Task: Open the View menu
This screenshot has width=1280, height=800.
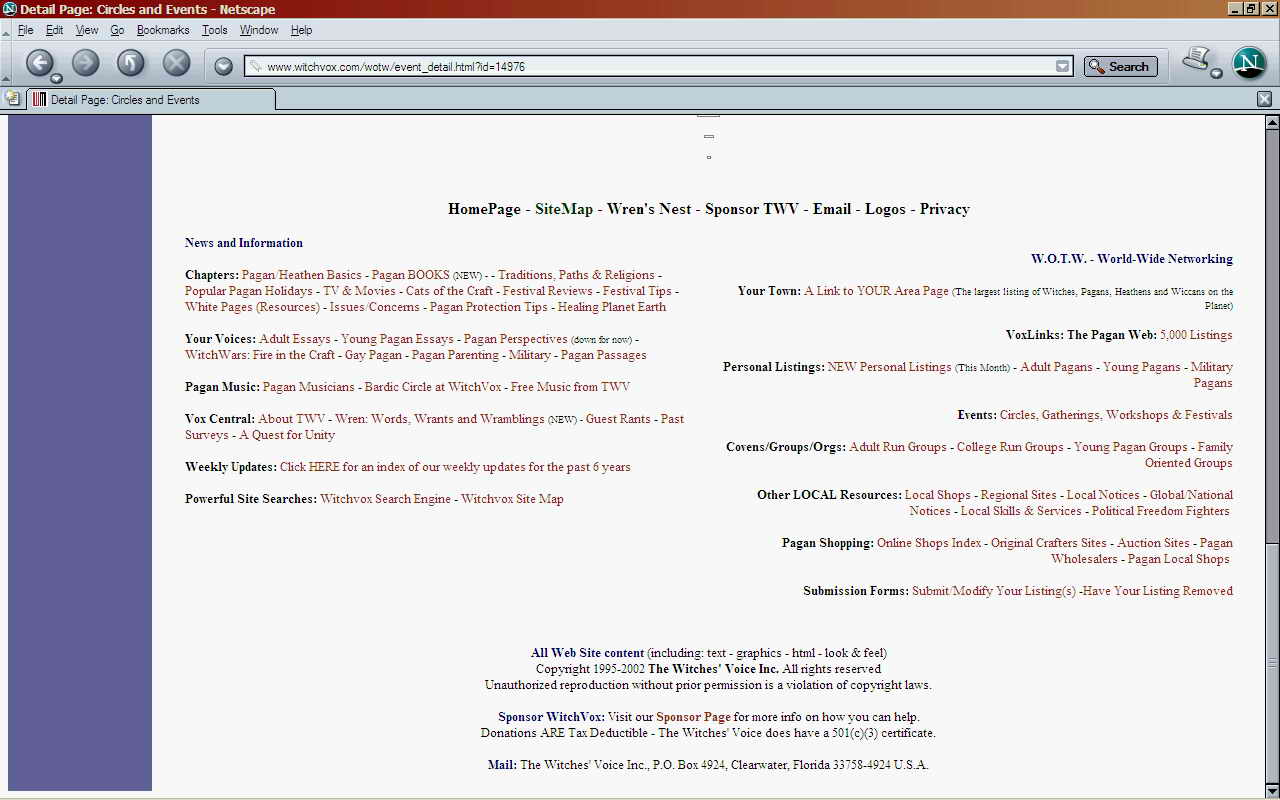Action: (x=87, y=30)
